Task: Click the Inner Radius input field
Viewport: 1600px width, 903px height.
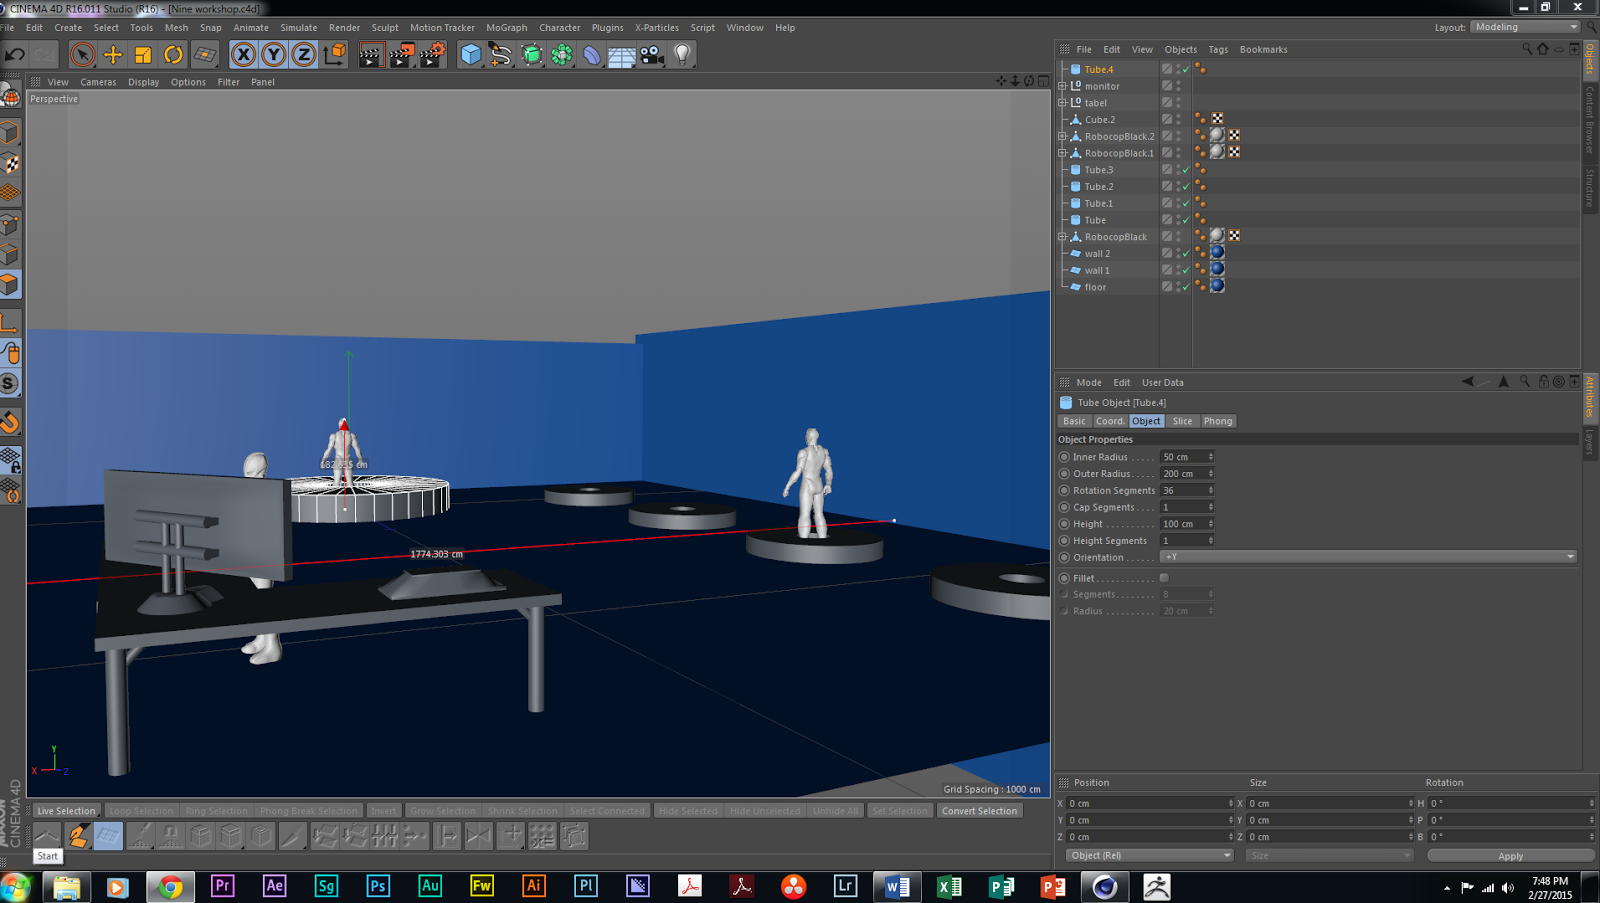Action: [1183, 457]
